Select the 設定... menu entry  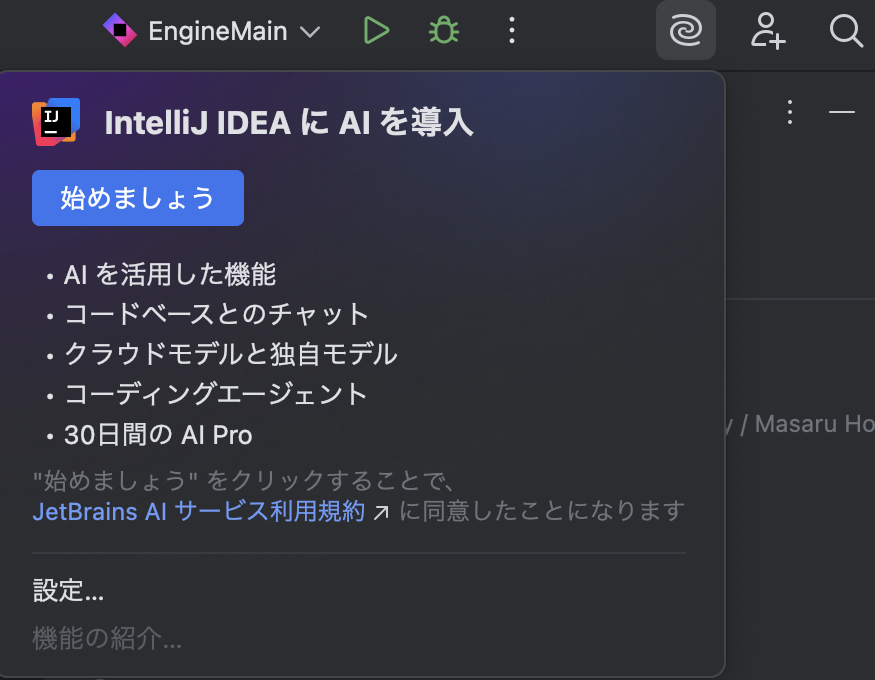pyautogui.click(x=68, y=591)
